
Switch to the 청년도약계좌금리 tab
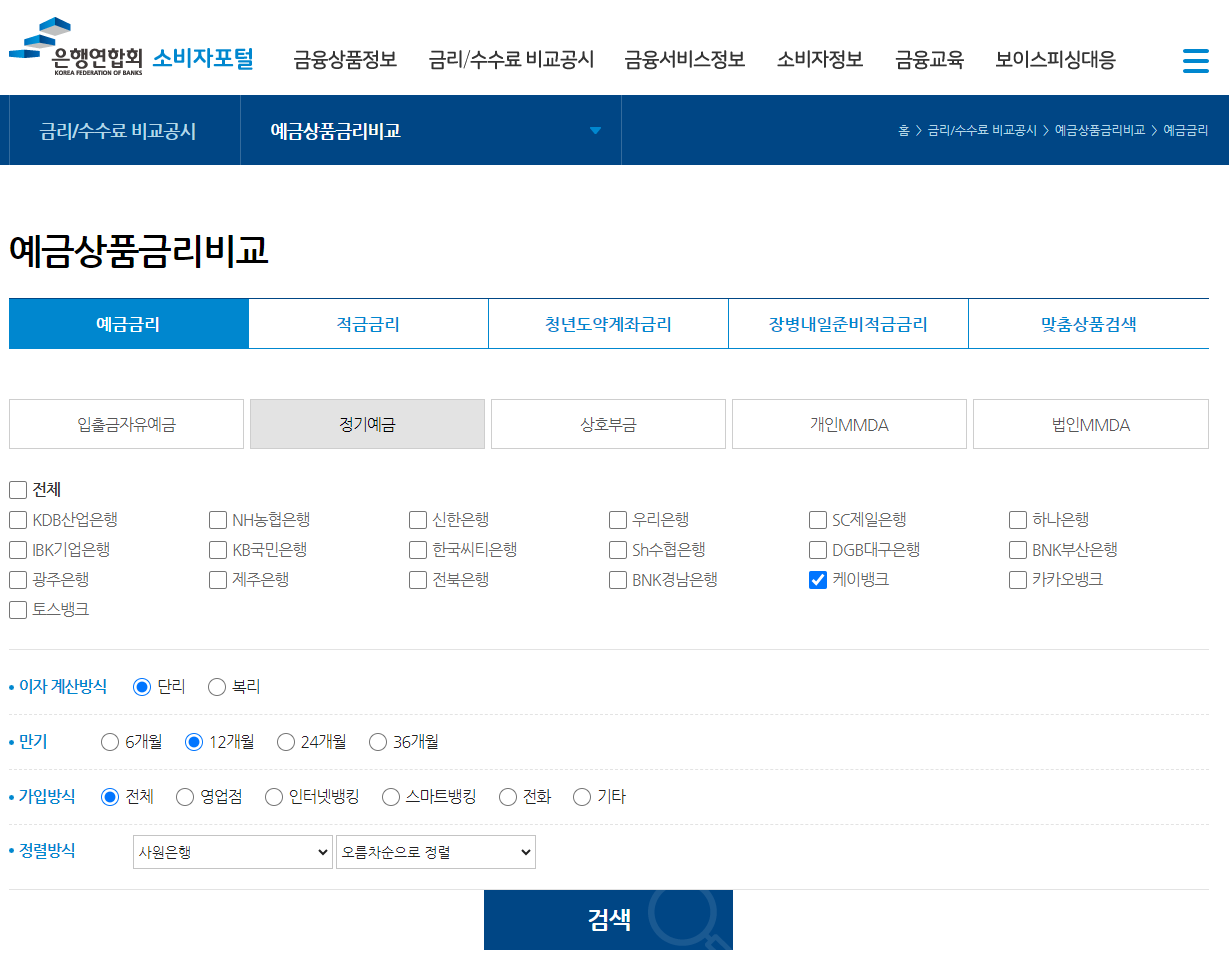(x=608, y=324)
